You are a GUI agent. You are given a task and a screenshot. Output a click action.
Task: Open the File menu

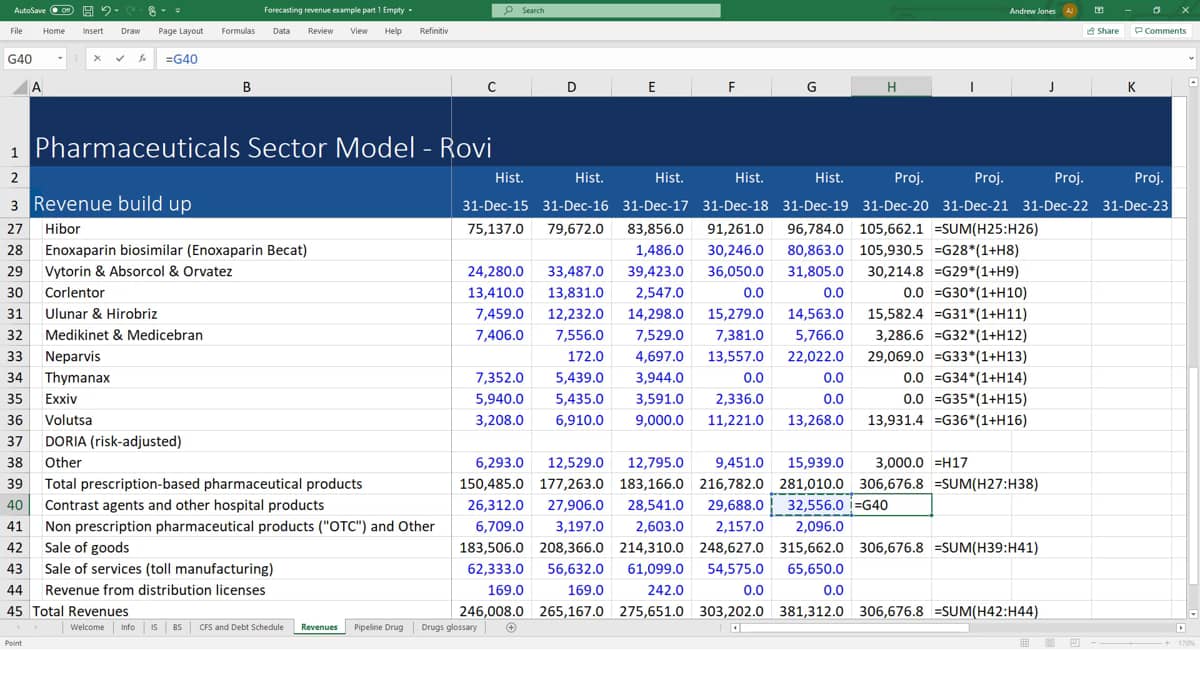17,31
